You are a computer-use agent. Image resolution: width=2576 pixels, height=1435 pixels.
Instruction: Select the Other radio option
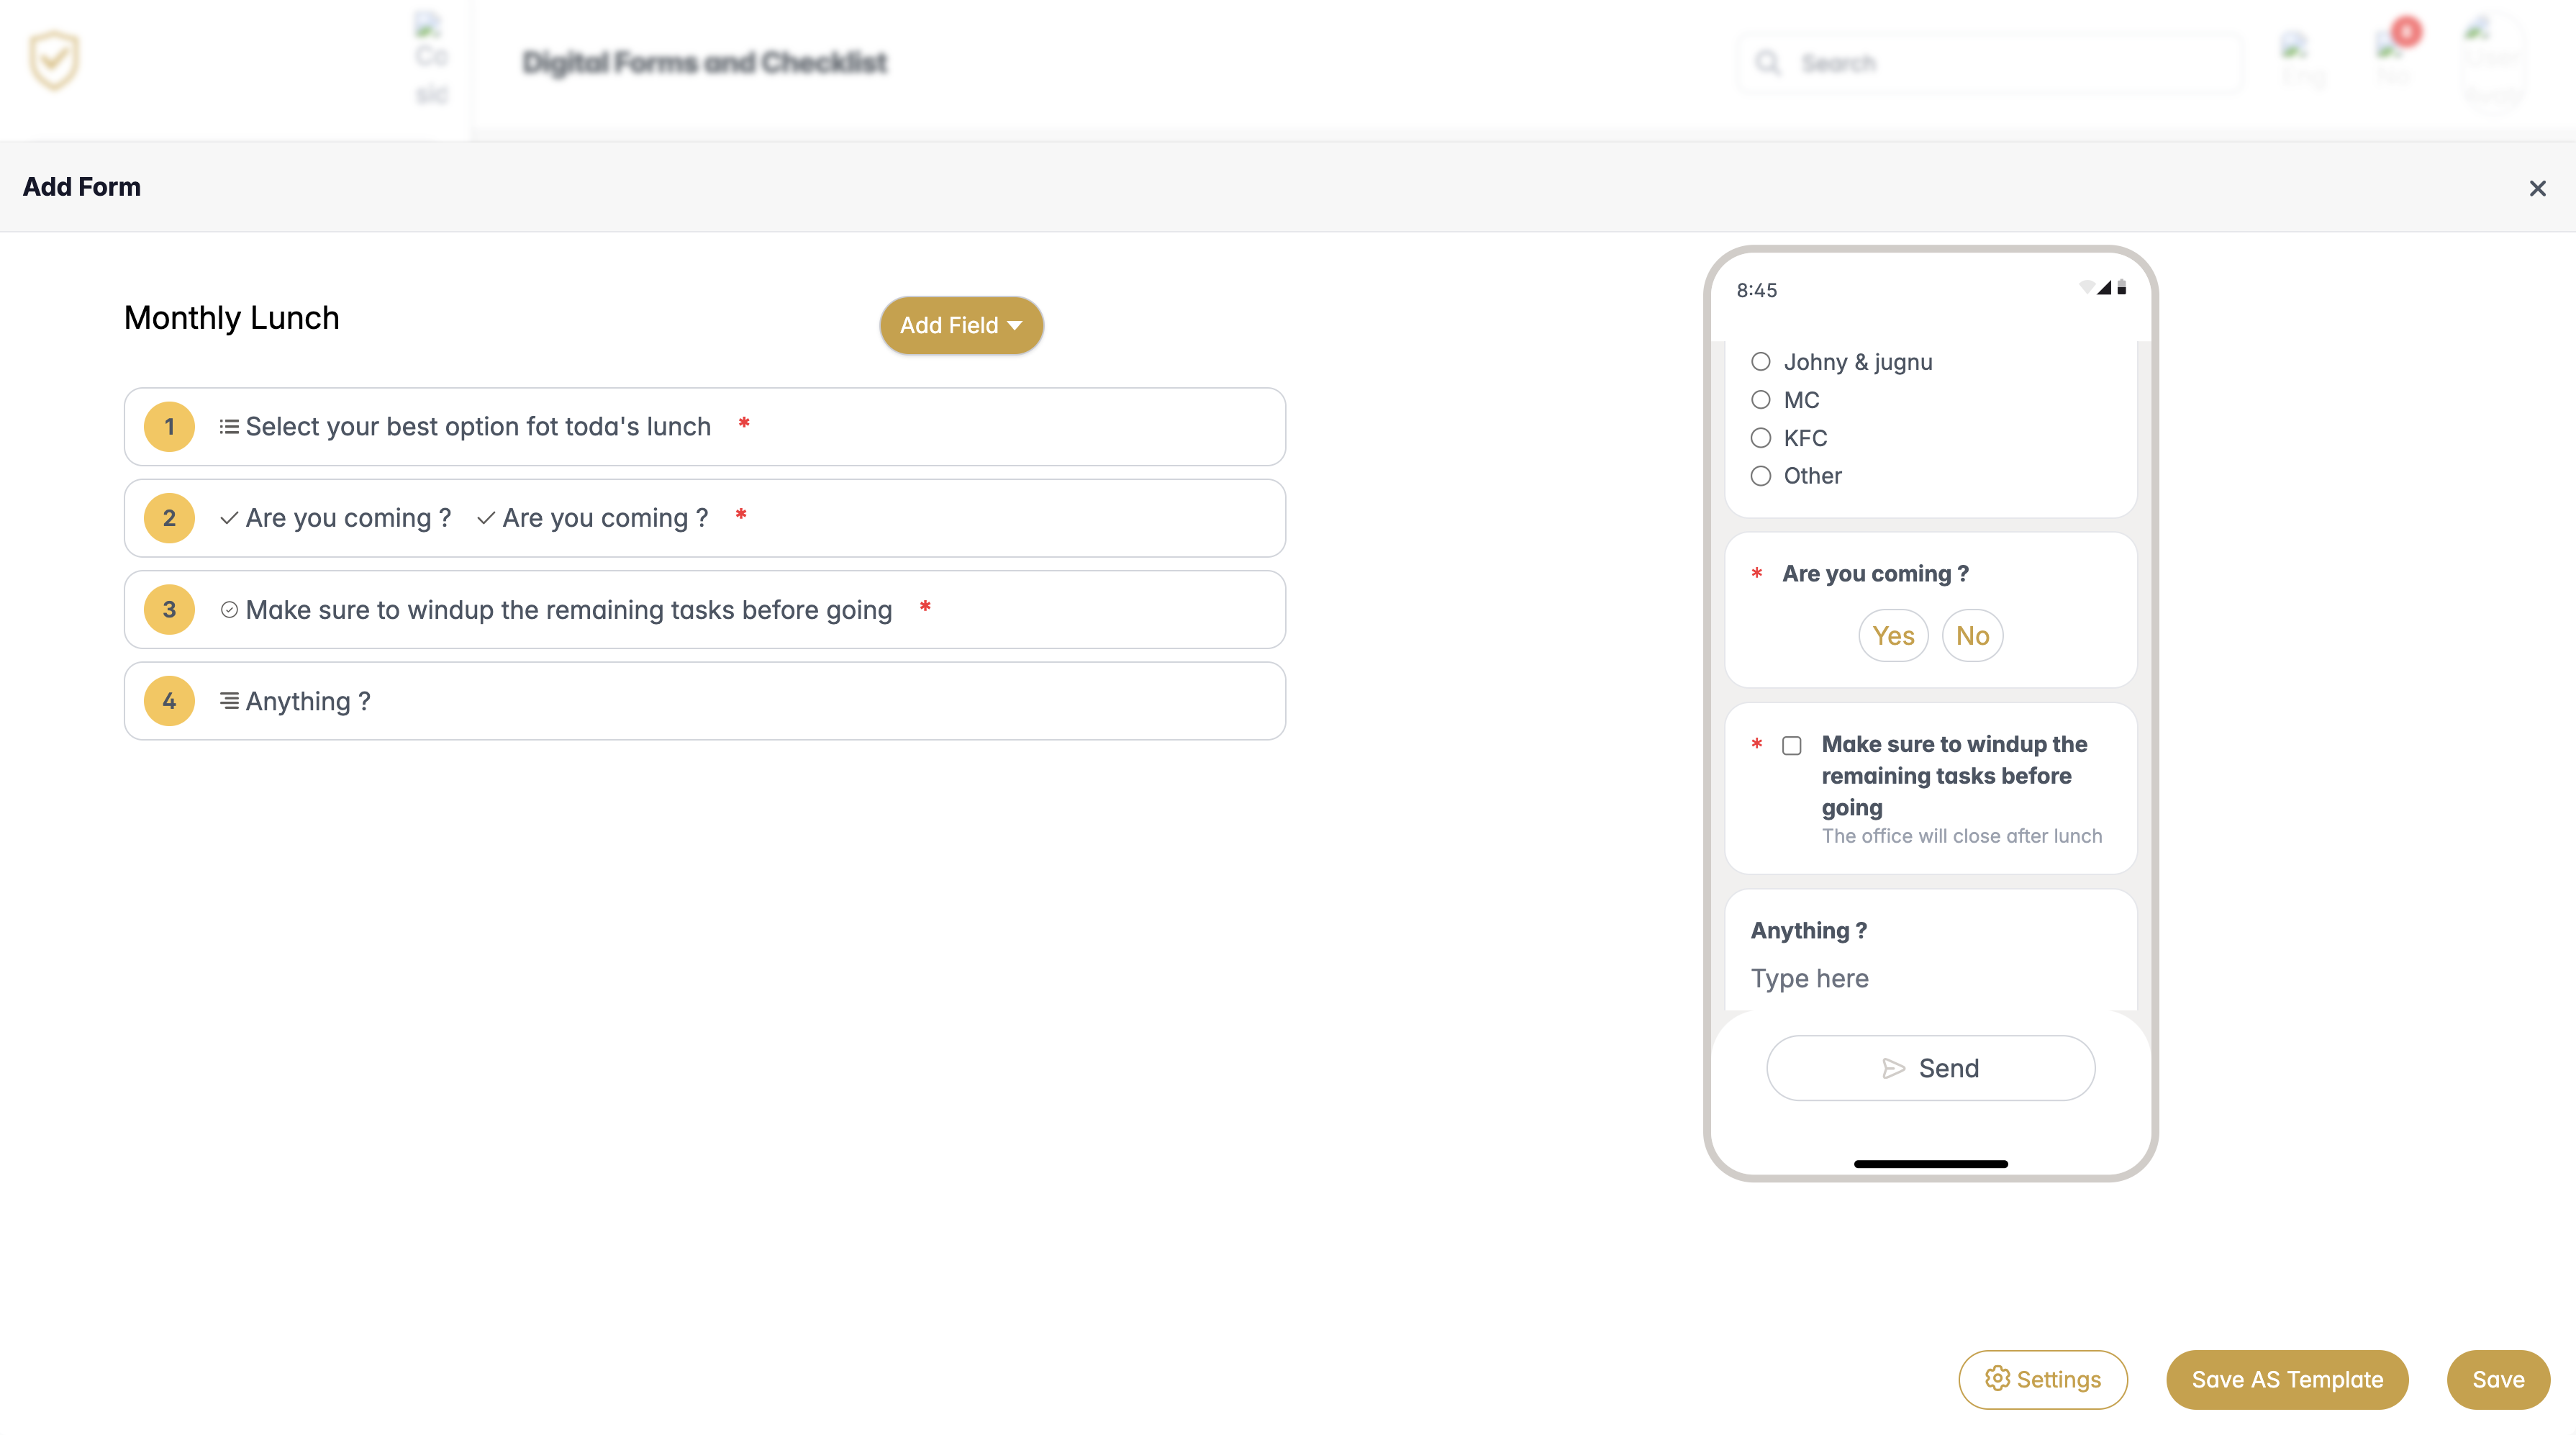click(1760, 477)
